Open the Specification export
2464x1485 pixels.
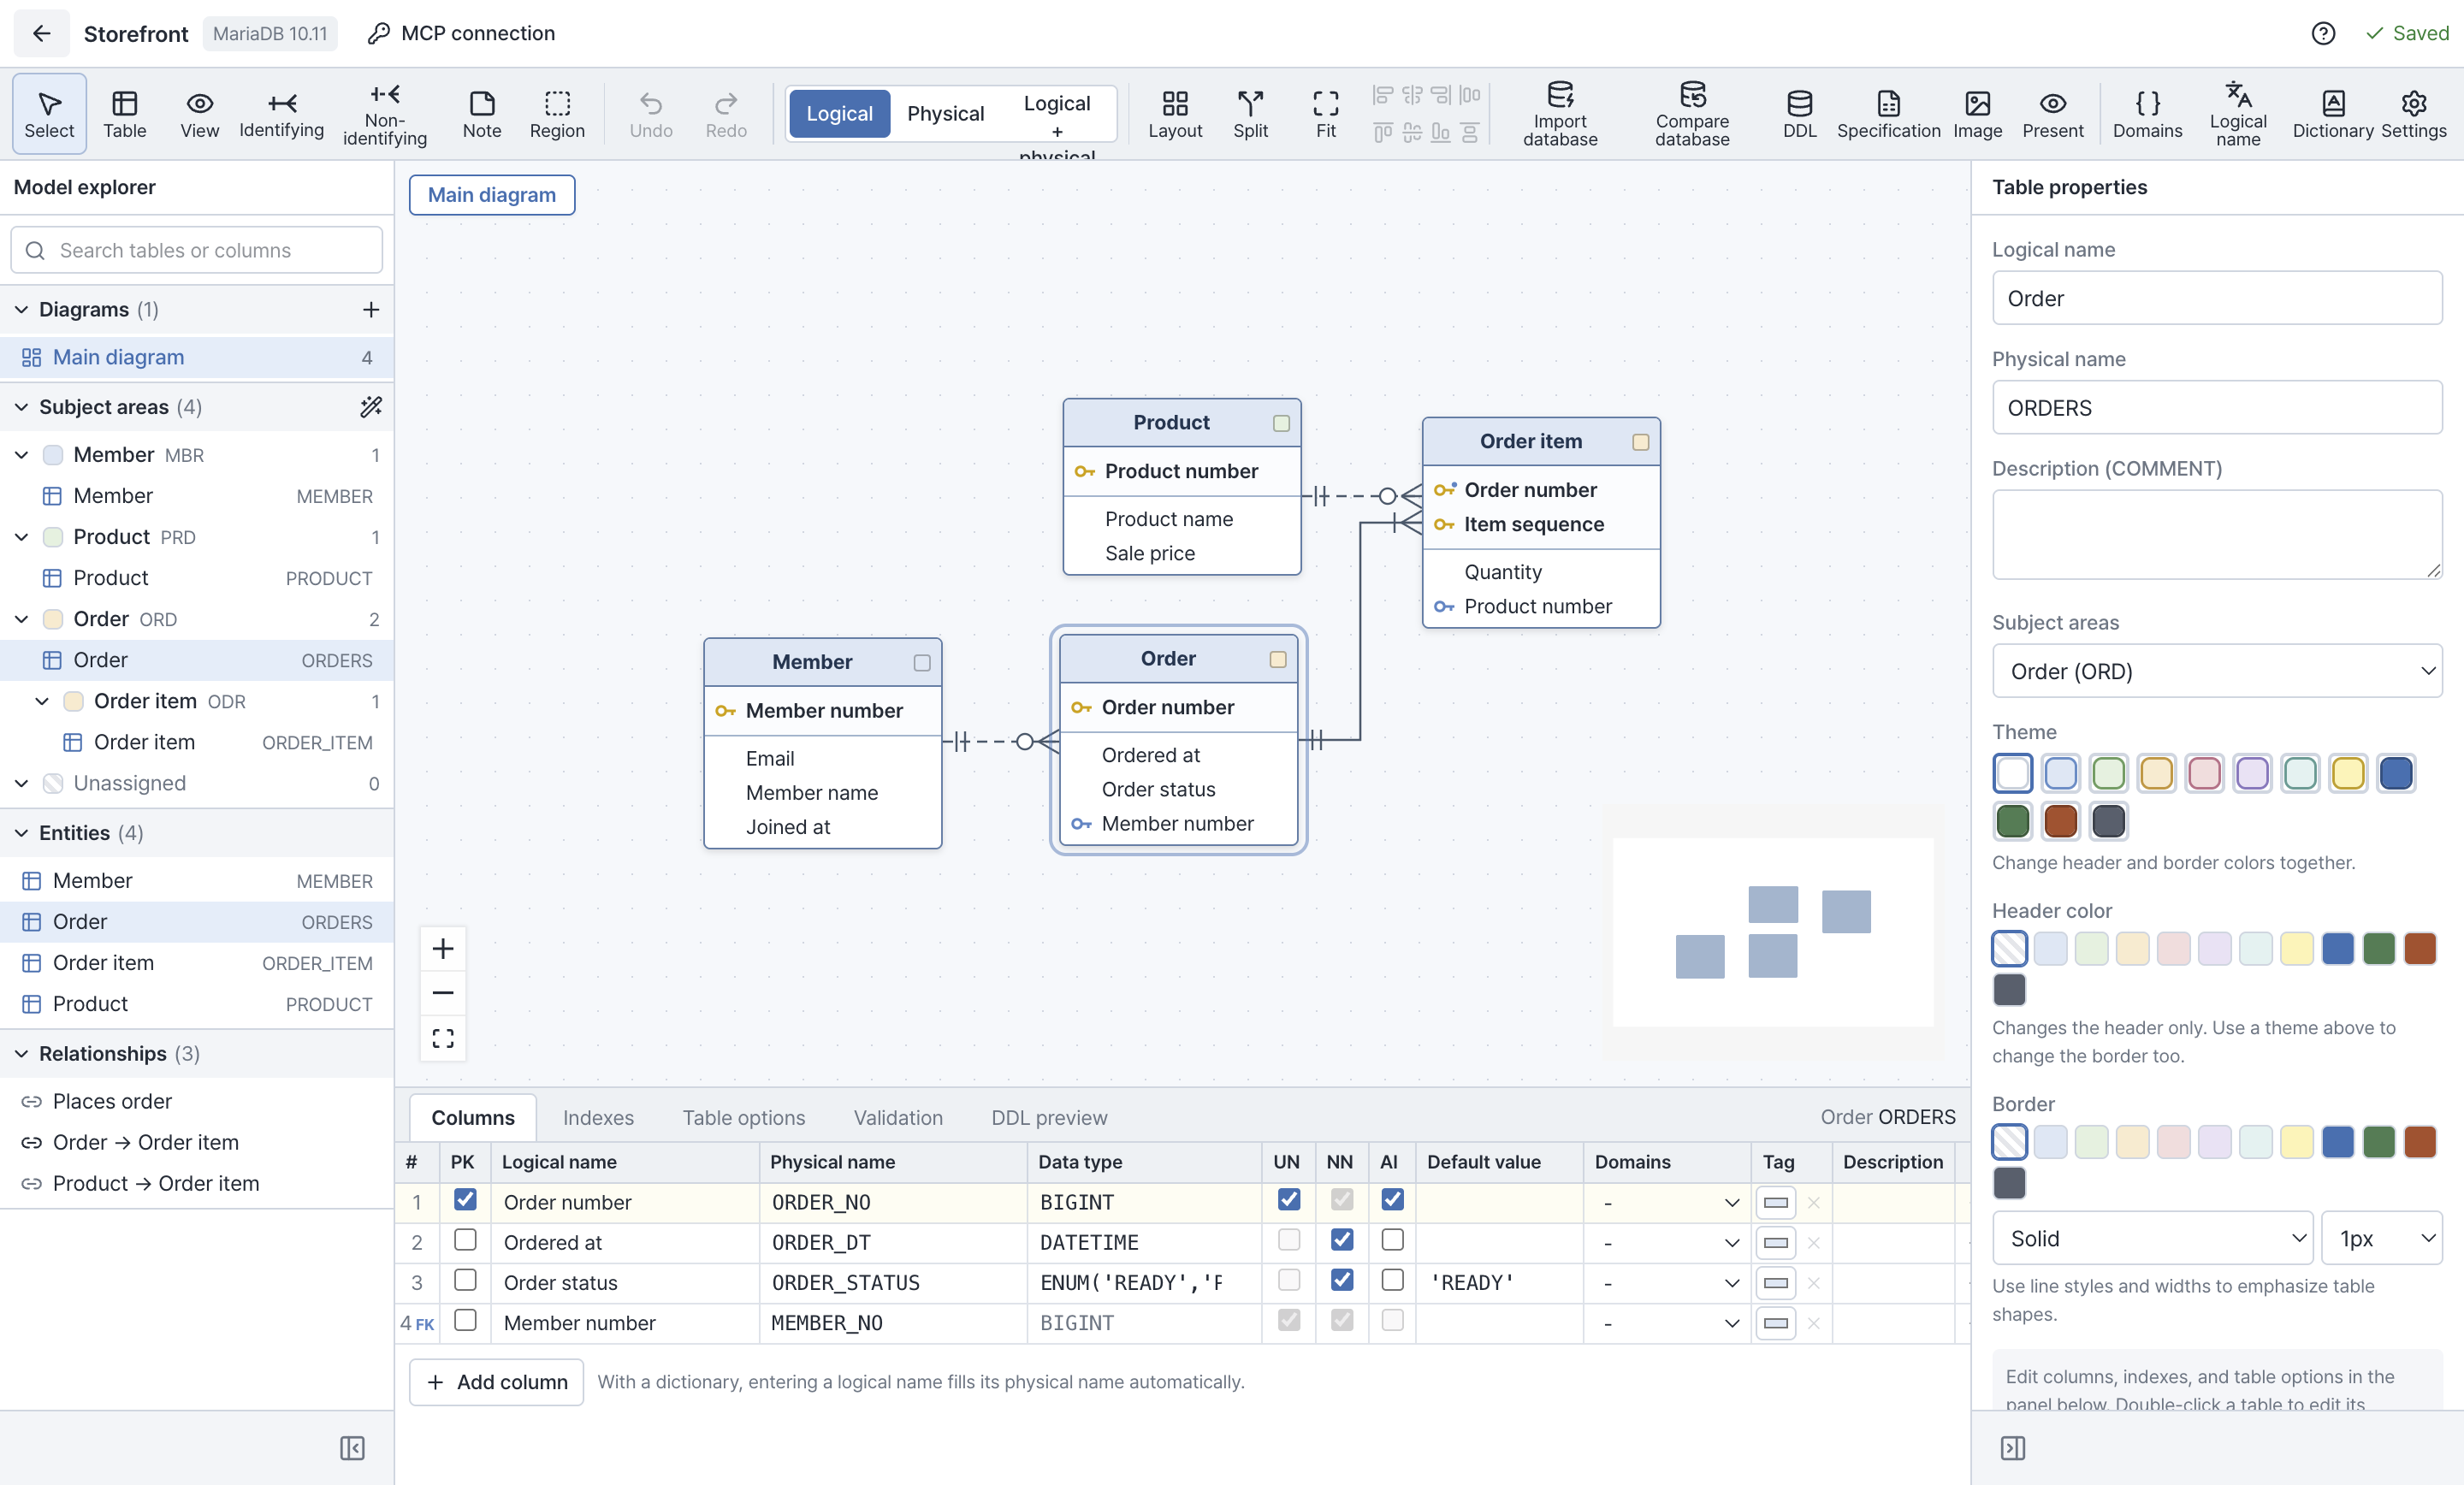[1888, 114]
